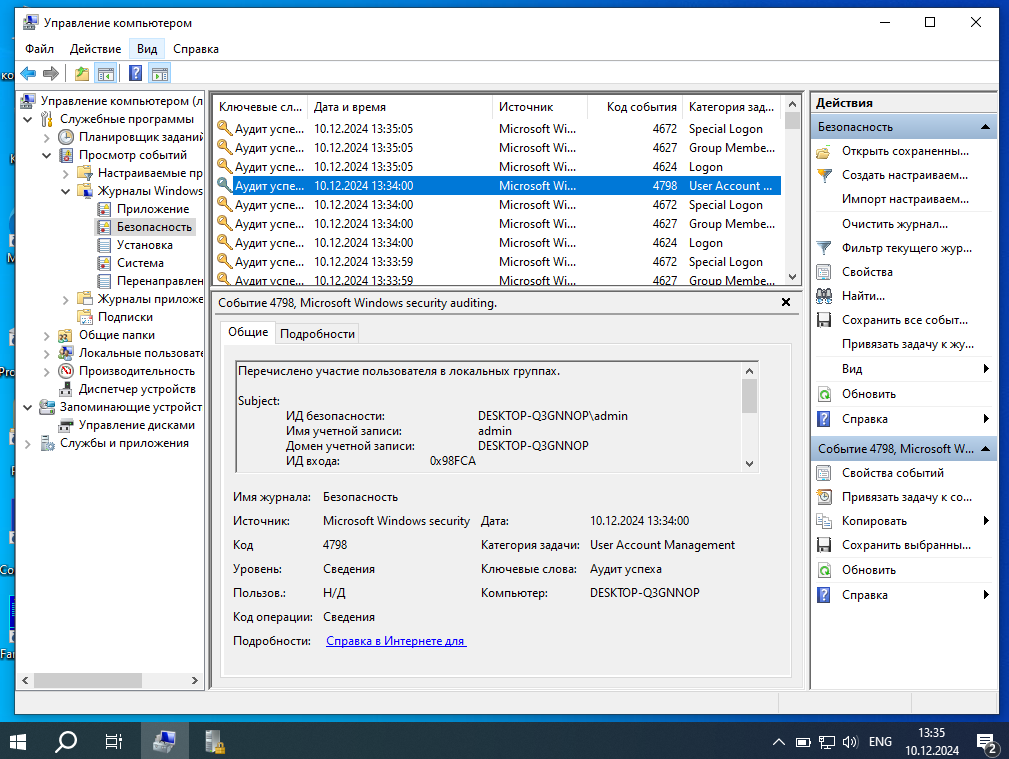Click the Up one level folder icon
1009x759 pixels.
[82, 73]
